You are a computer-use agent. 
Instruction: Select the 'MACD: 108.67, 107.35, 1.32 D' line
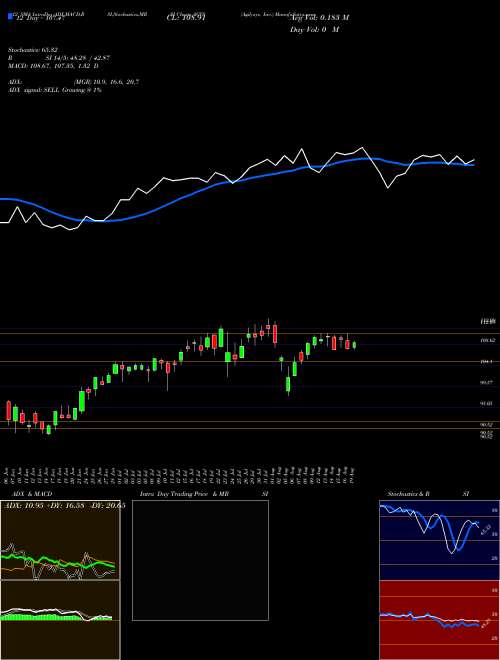pos(53,66)
